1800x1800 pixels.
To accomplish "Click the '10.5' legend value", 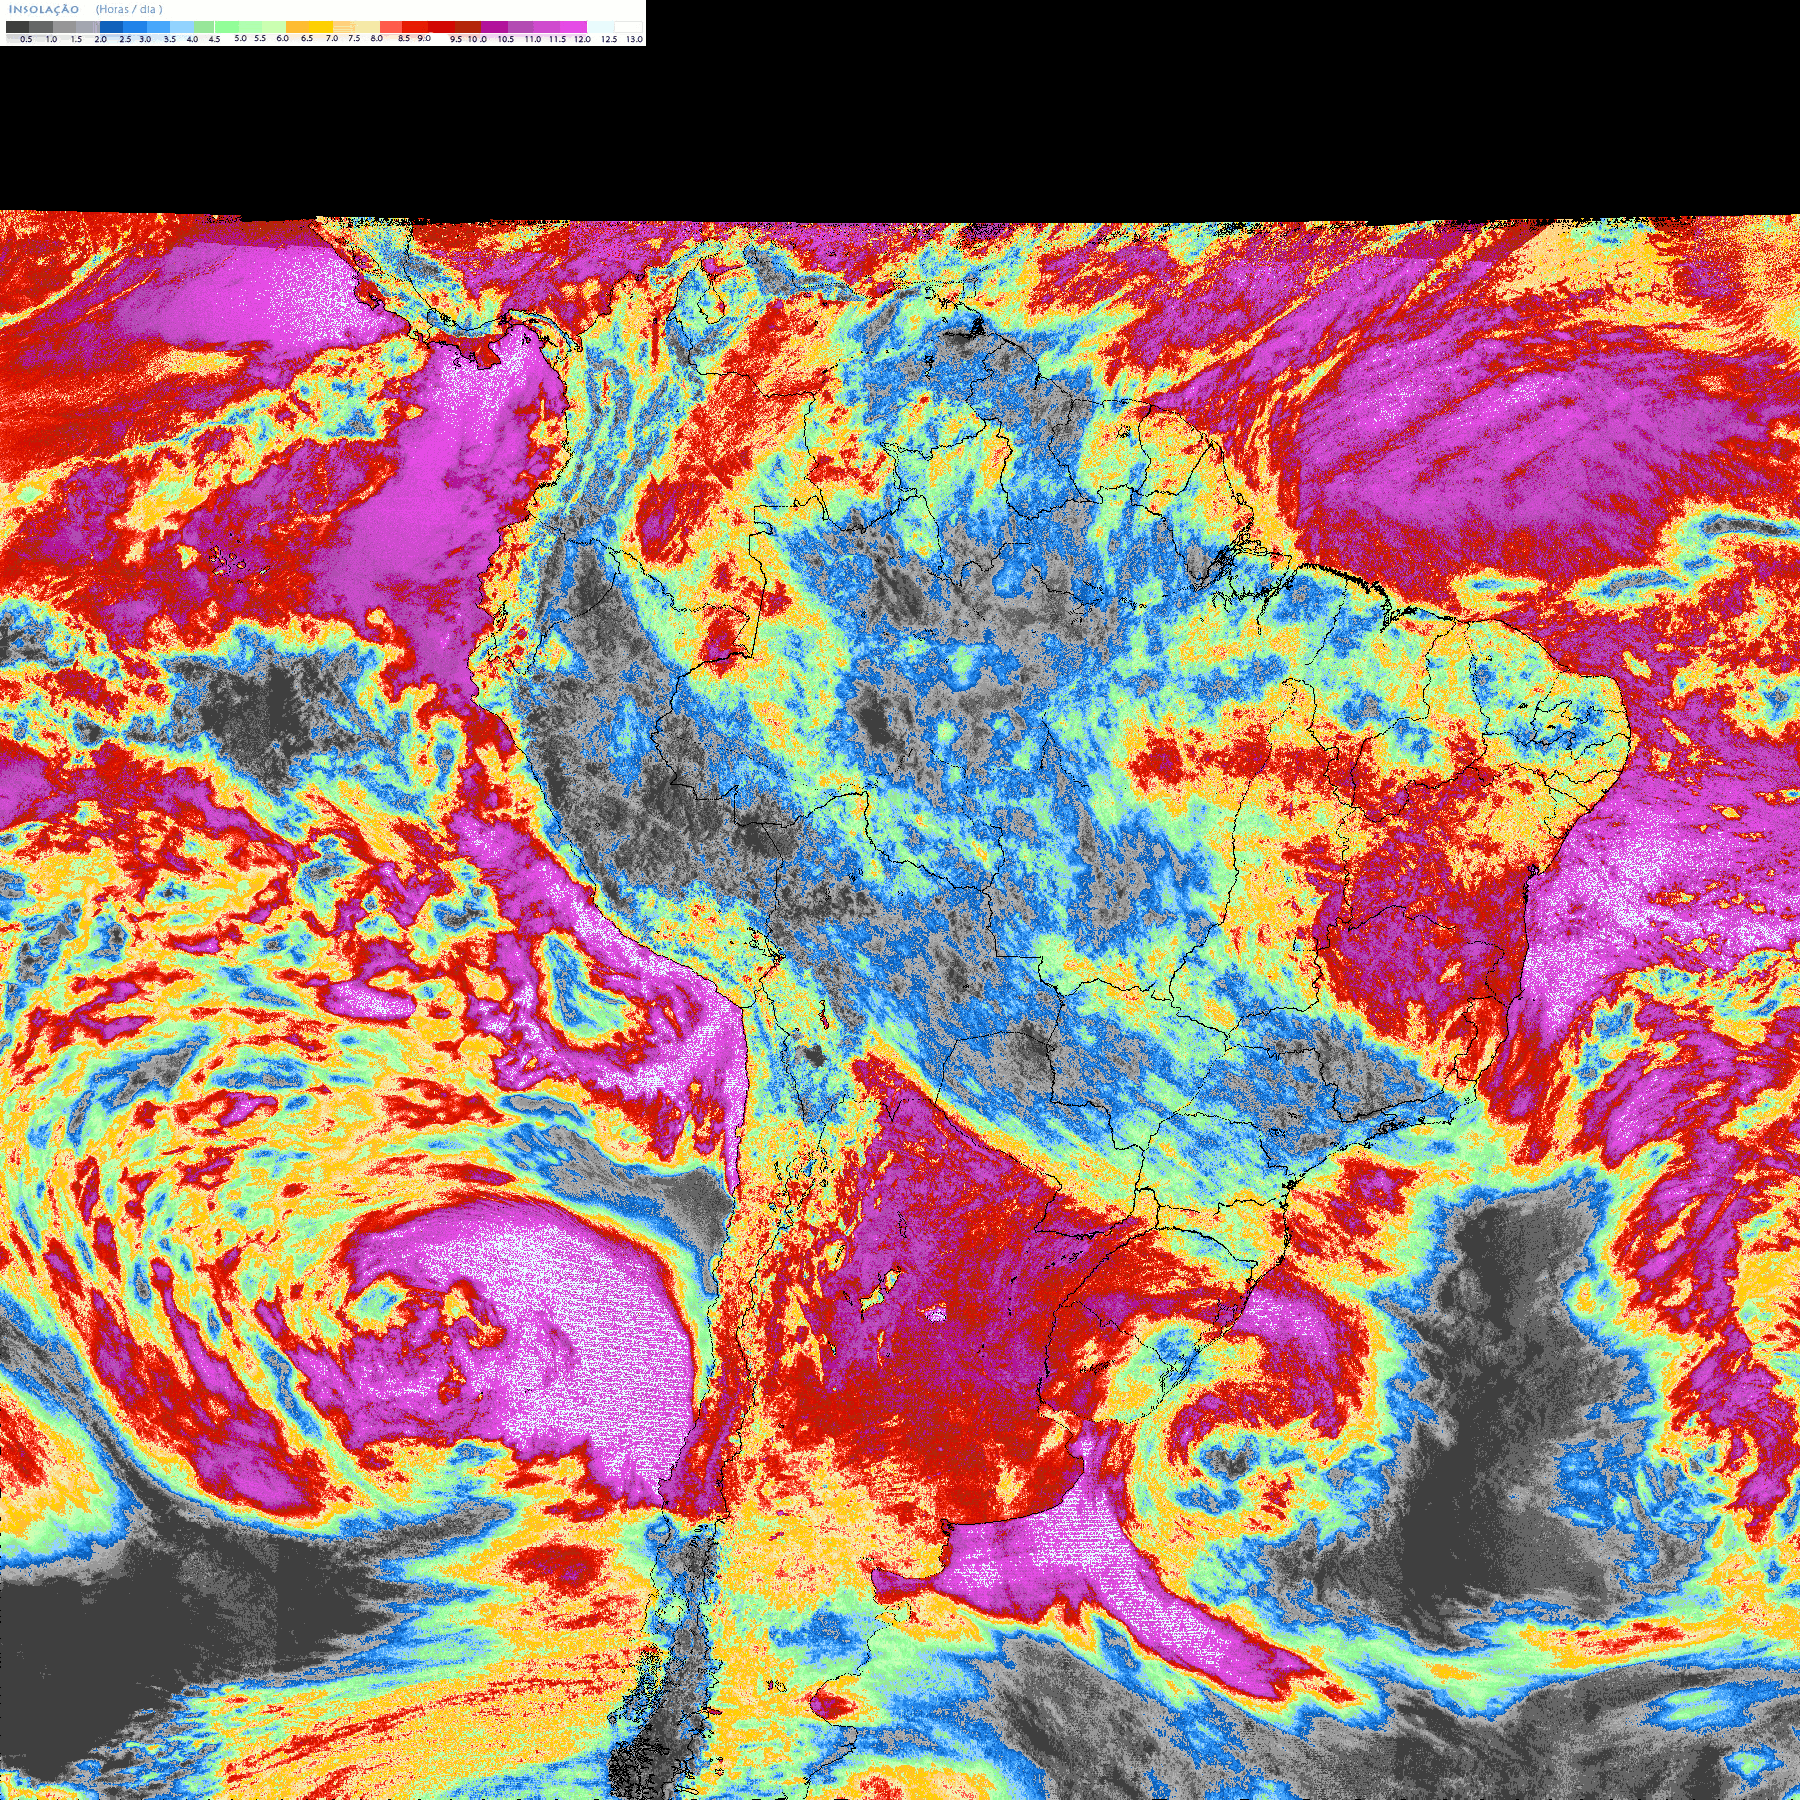I will (506, 39).
